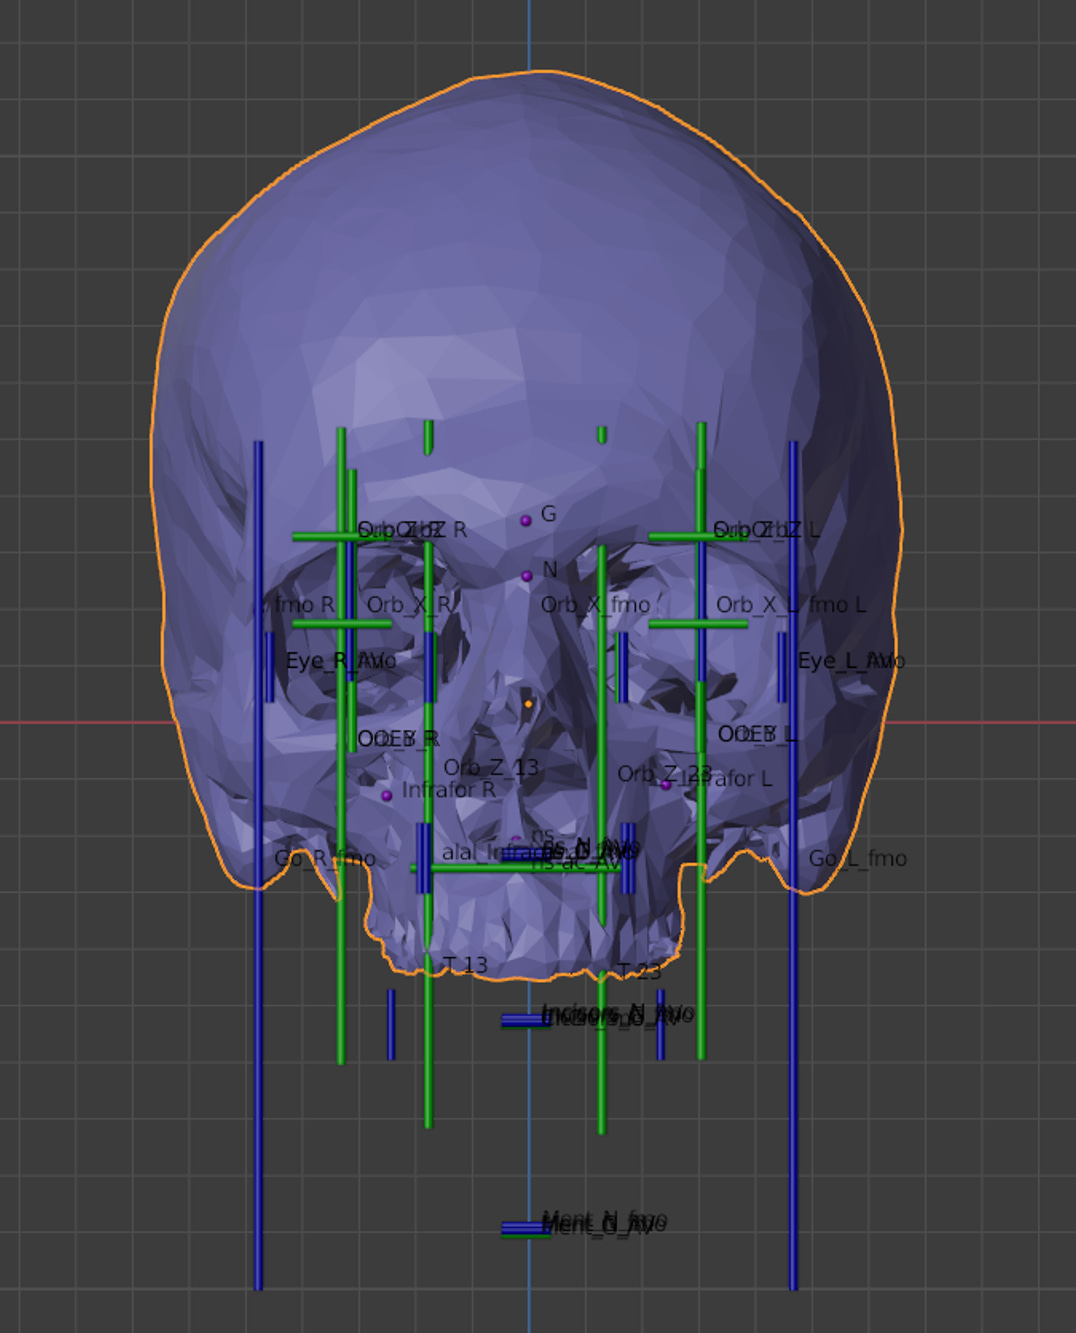Screen dimensions: 1076x1333
Task: Select the Eye_R label
Action: pyautogui.click(x=316, y=661)
